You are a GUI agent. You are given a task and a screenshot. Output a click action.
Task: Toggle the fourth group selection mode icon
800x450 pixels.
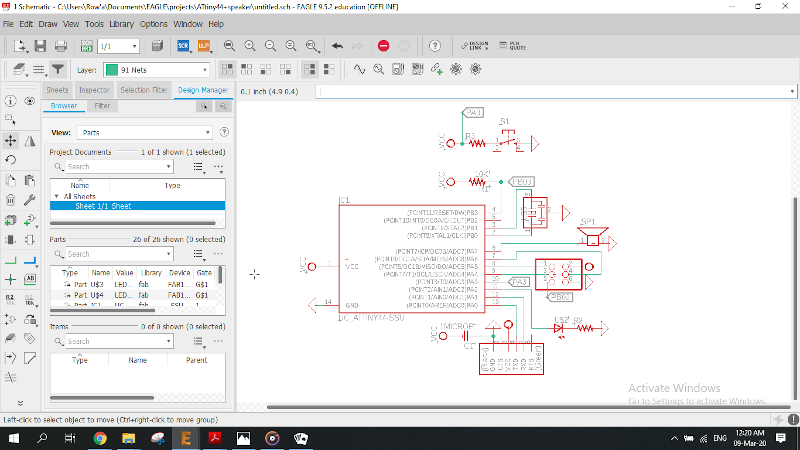coord(285,69)
